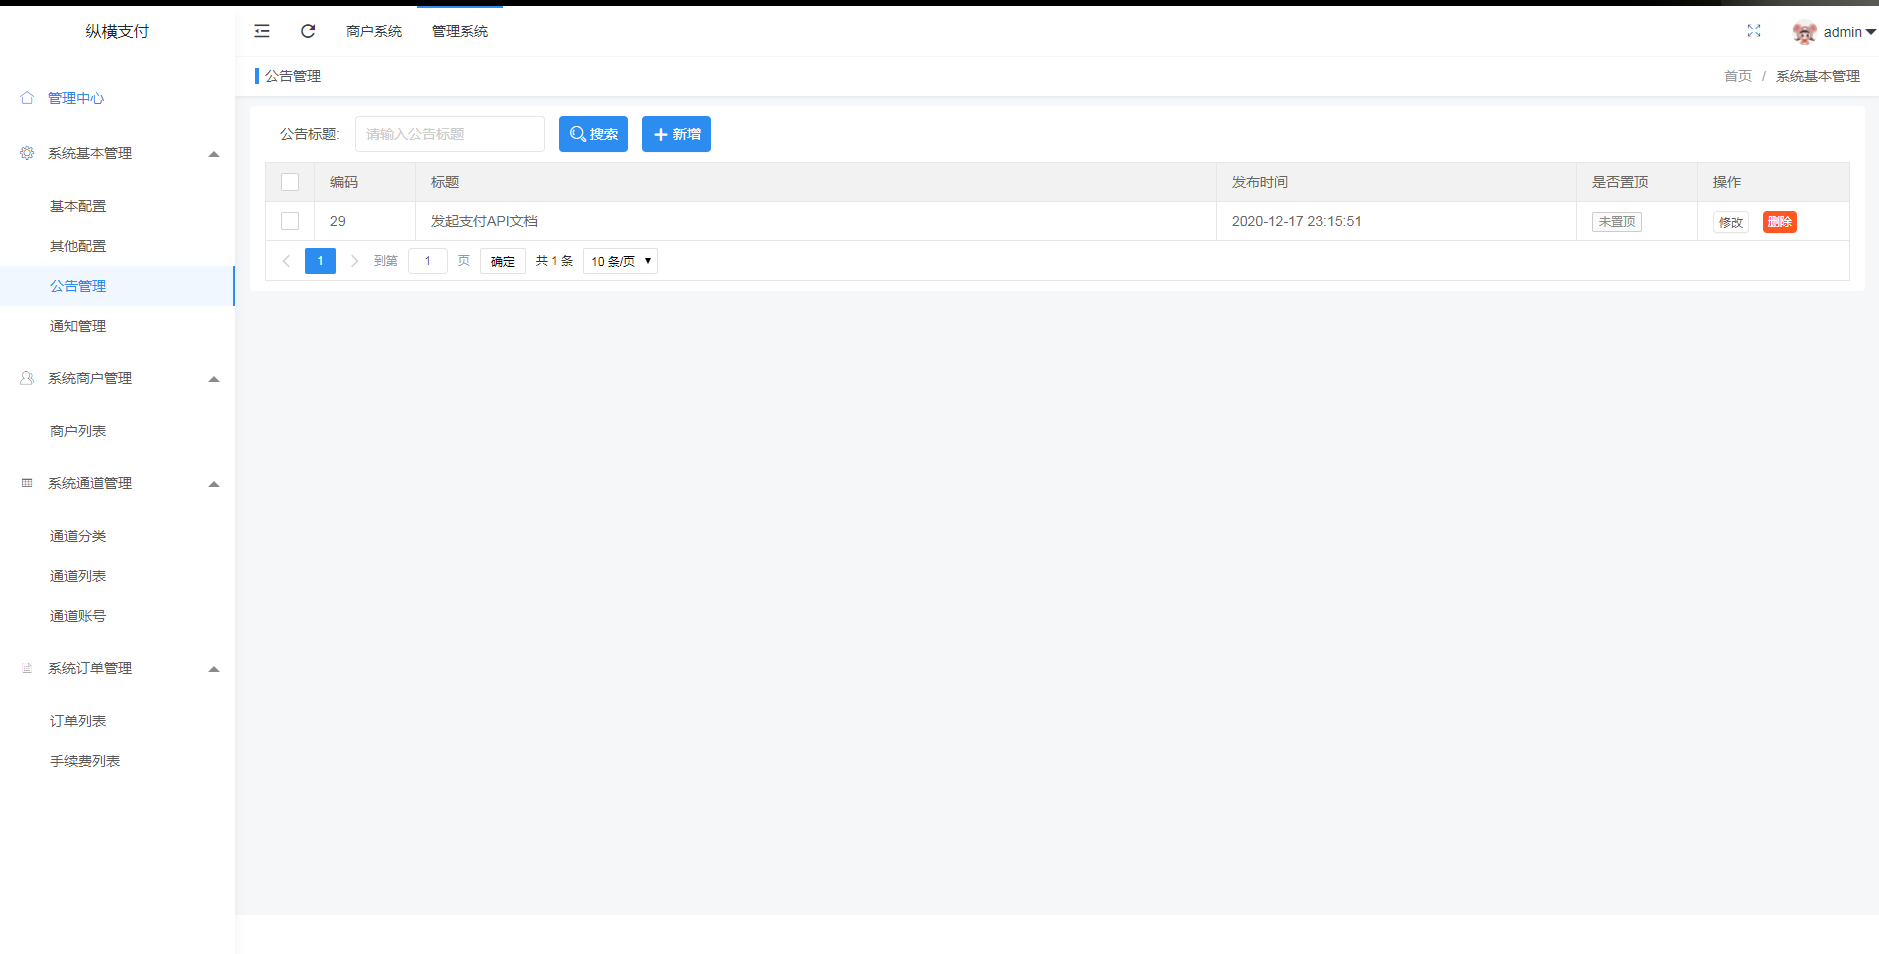Click the refresh page icon
The width and height of the screenshot is (1879, 954).
point(308,31)
